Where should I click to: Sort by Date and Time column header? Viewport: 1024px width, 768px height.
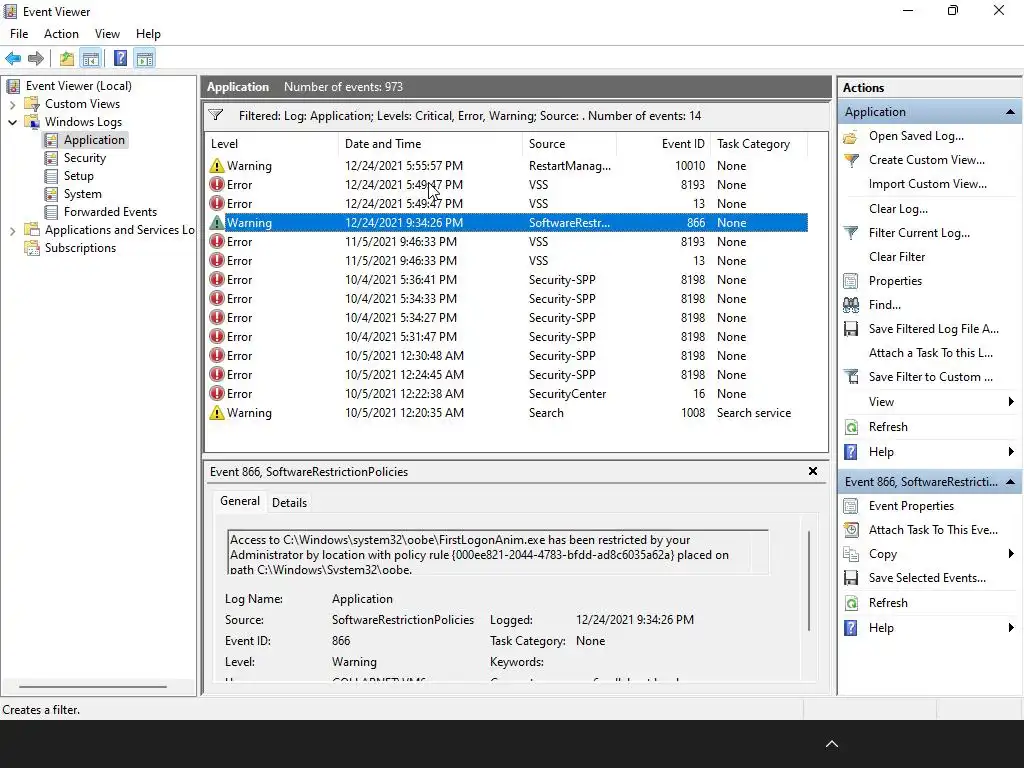click(x=431, y=144)
